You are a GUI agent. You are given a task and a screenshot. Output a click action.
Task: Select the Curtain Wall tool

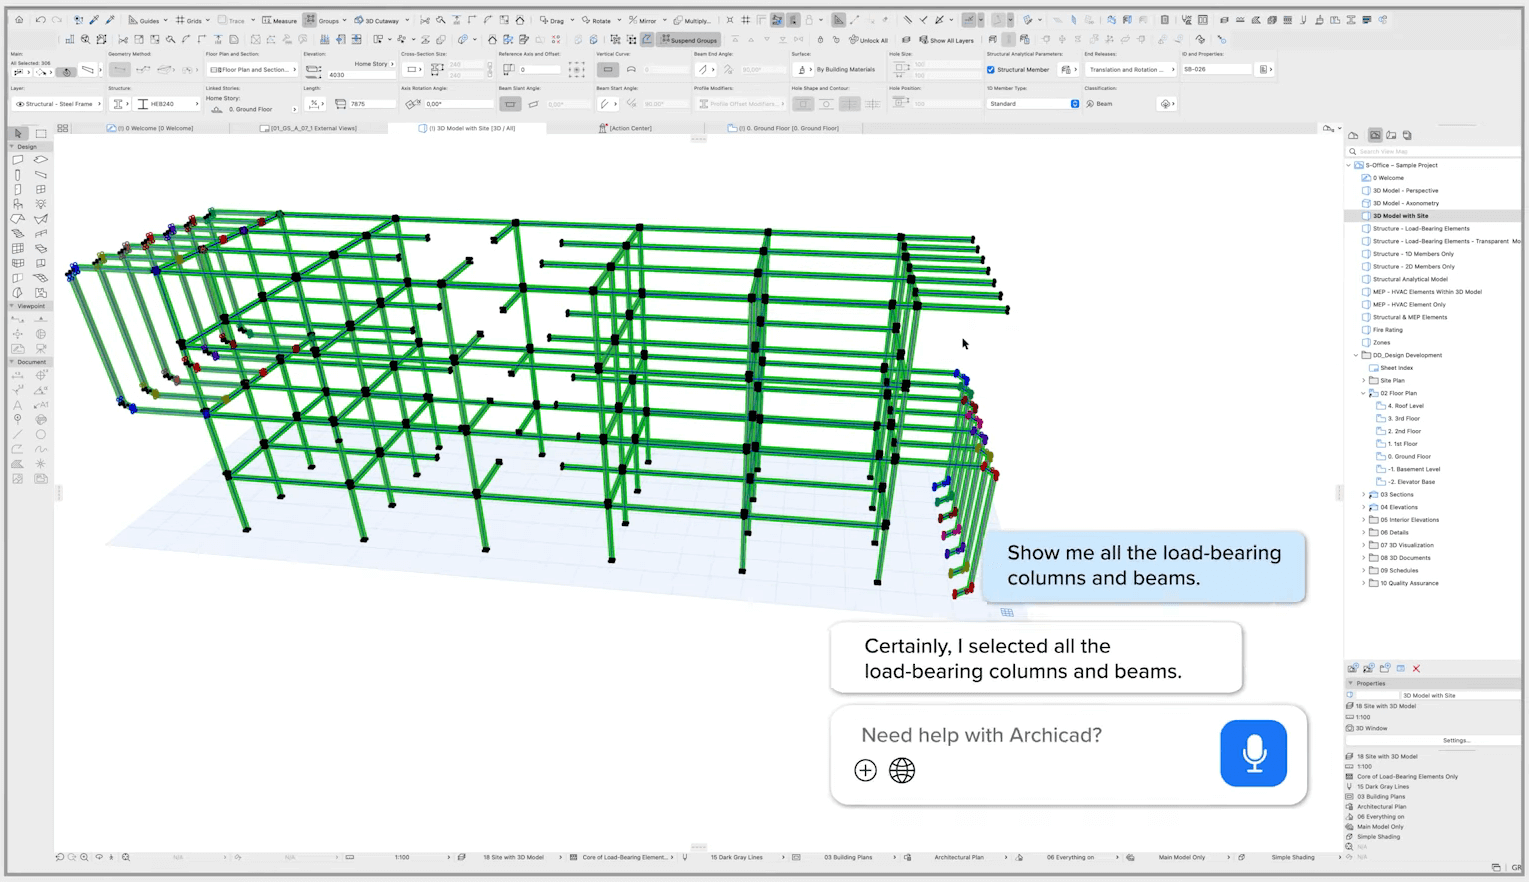click(x=18, y=248)
